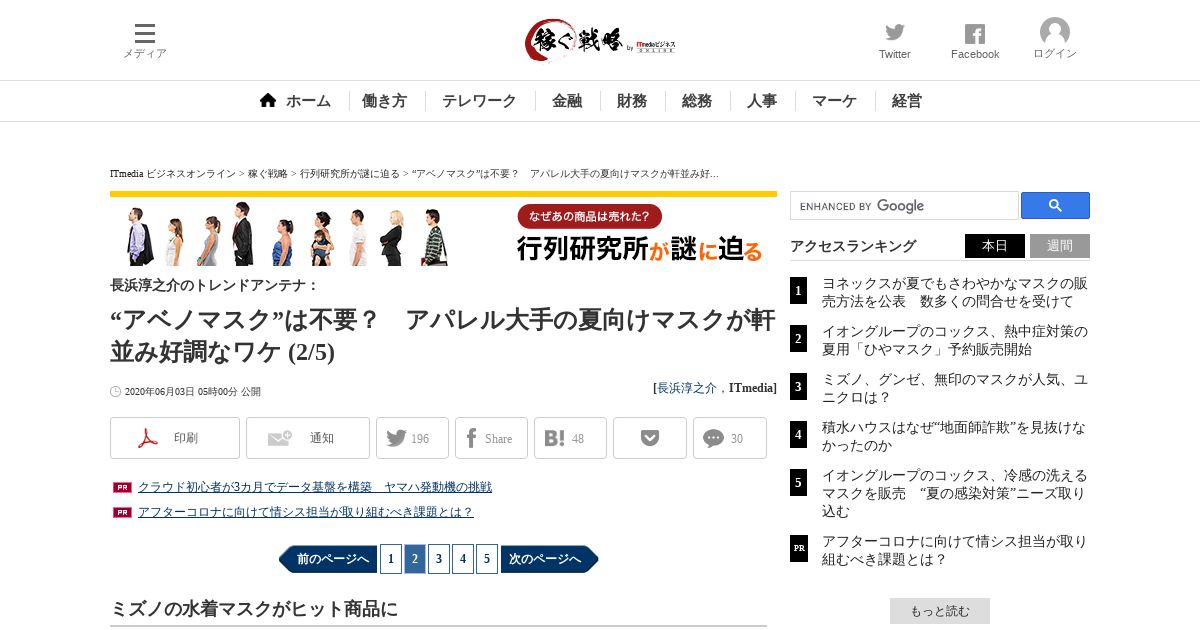Go to 次のページへ
The height and width of the screenshot is (630, 1200).
tap(550, 559)
